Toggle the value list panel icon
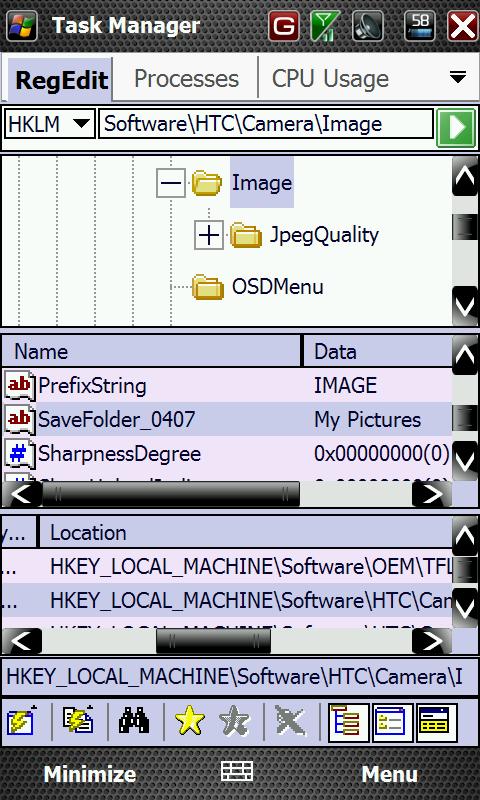The height and width of the screenshot is (800, 480). (392, 722)
